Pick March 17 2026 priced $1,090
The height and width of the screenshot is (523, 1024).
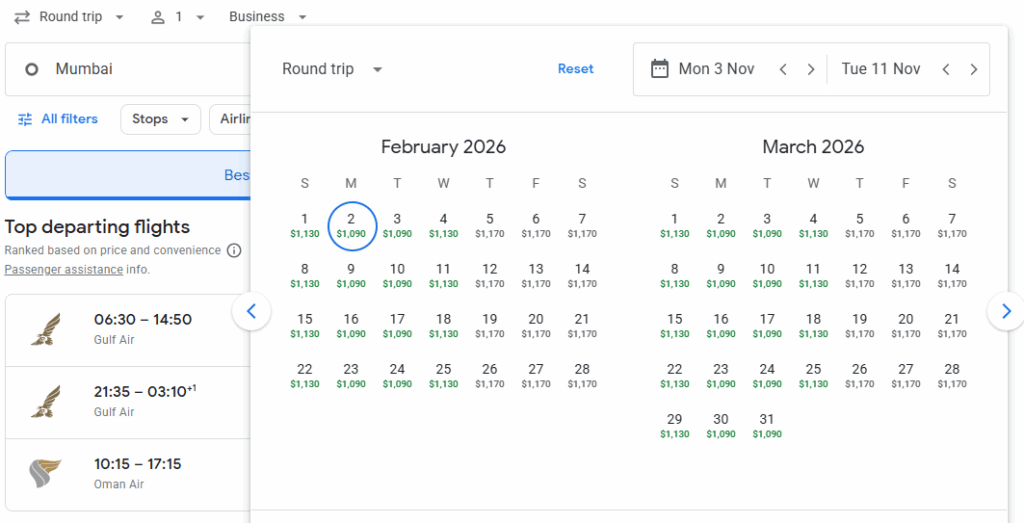point(767,325)
